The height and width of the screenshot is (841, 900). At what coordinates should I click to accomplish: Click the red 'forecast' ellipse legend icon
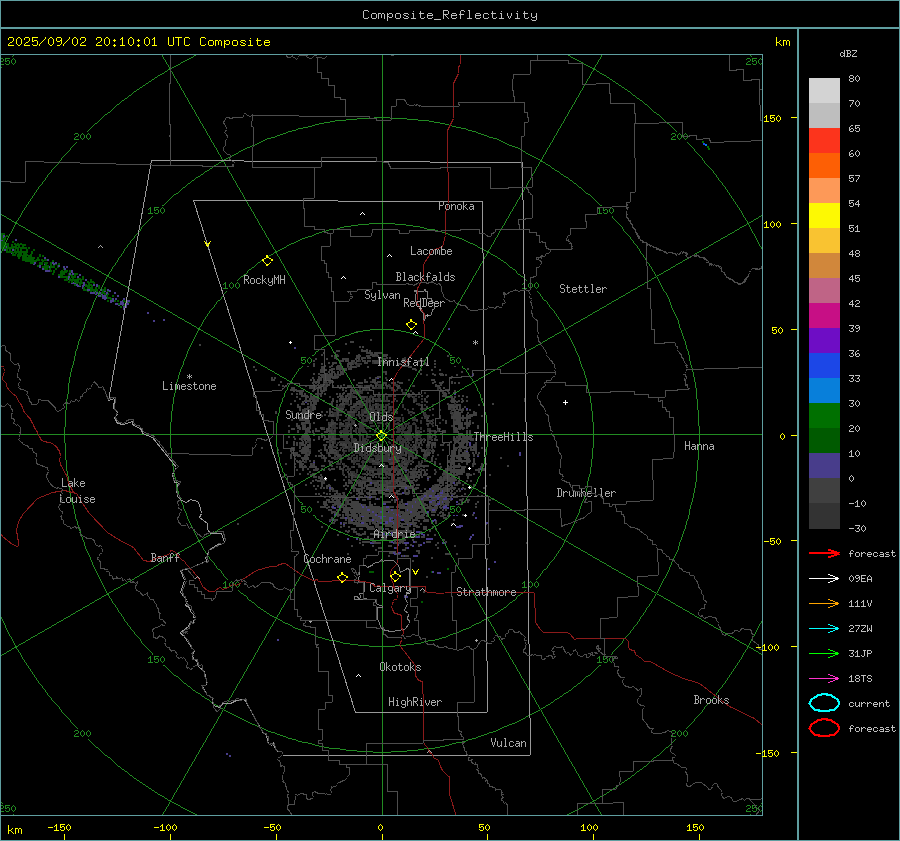(x=824, y=728)
